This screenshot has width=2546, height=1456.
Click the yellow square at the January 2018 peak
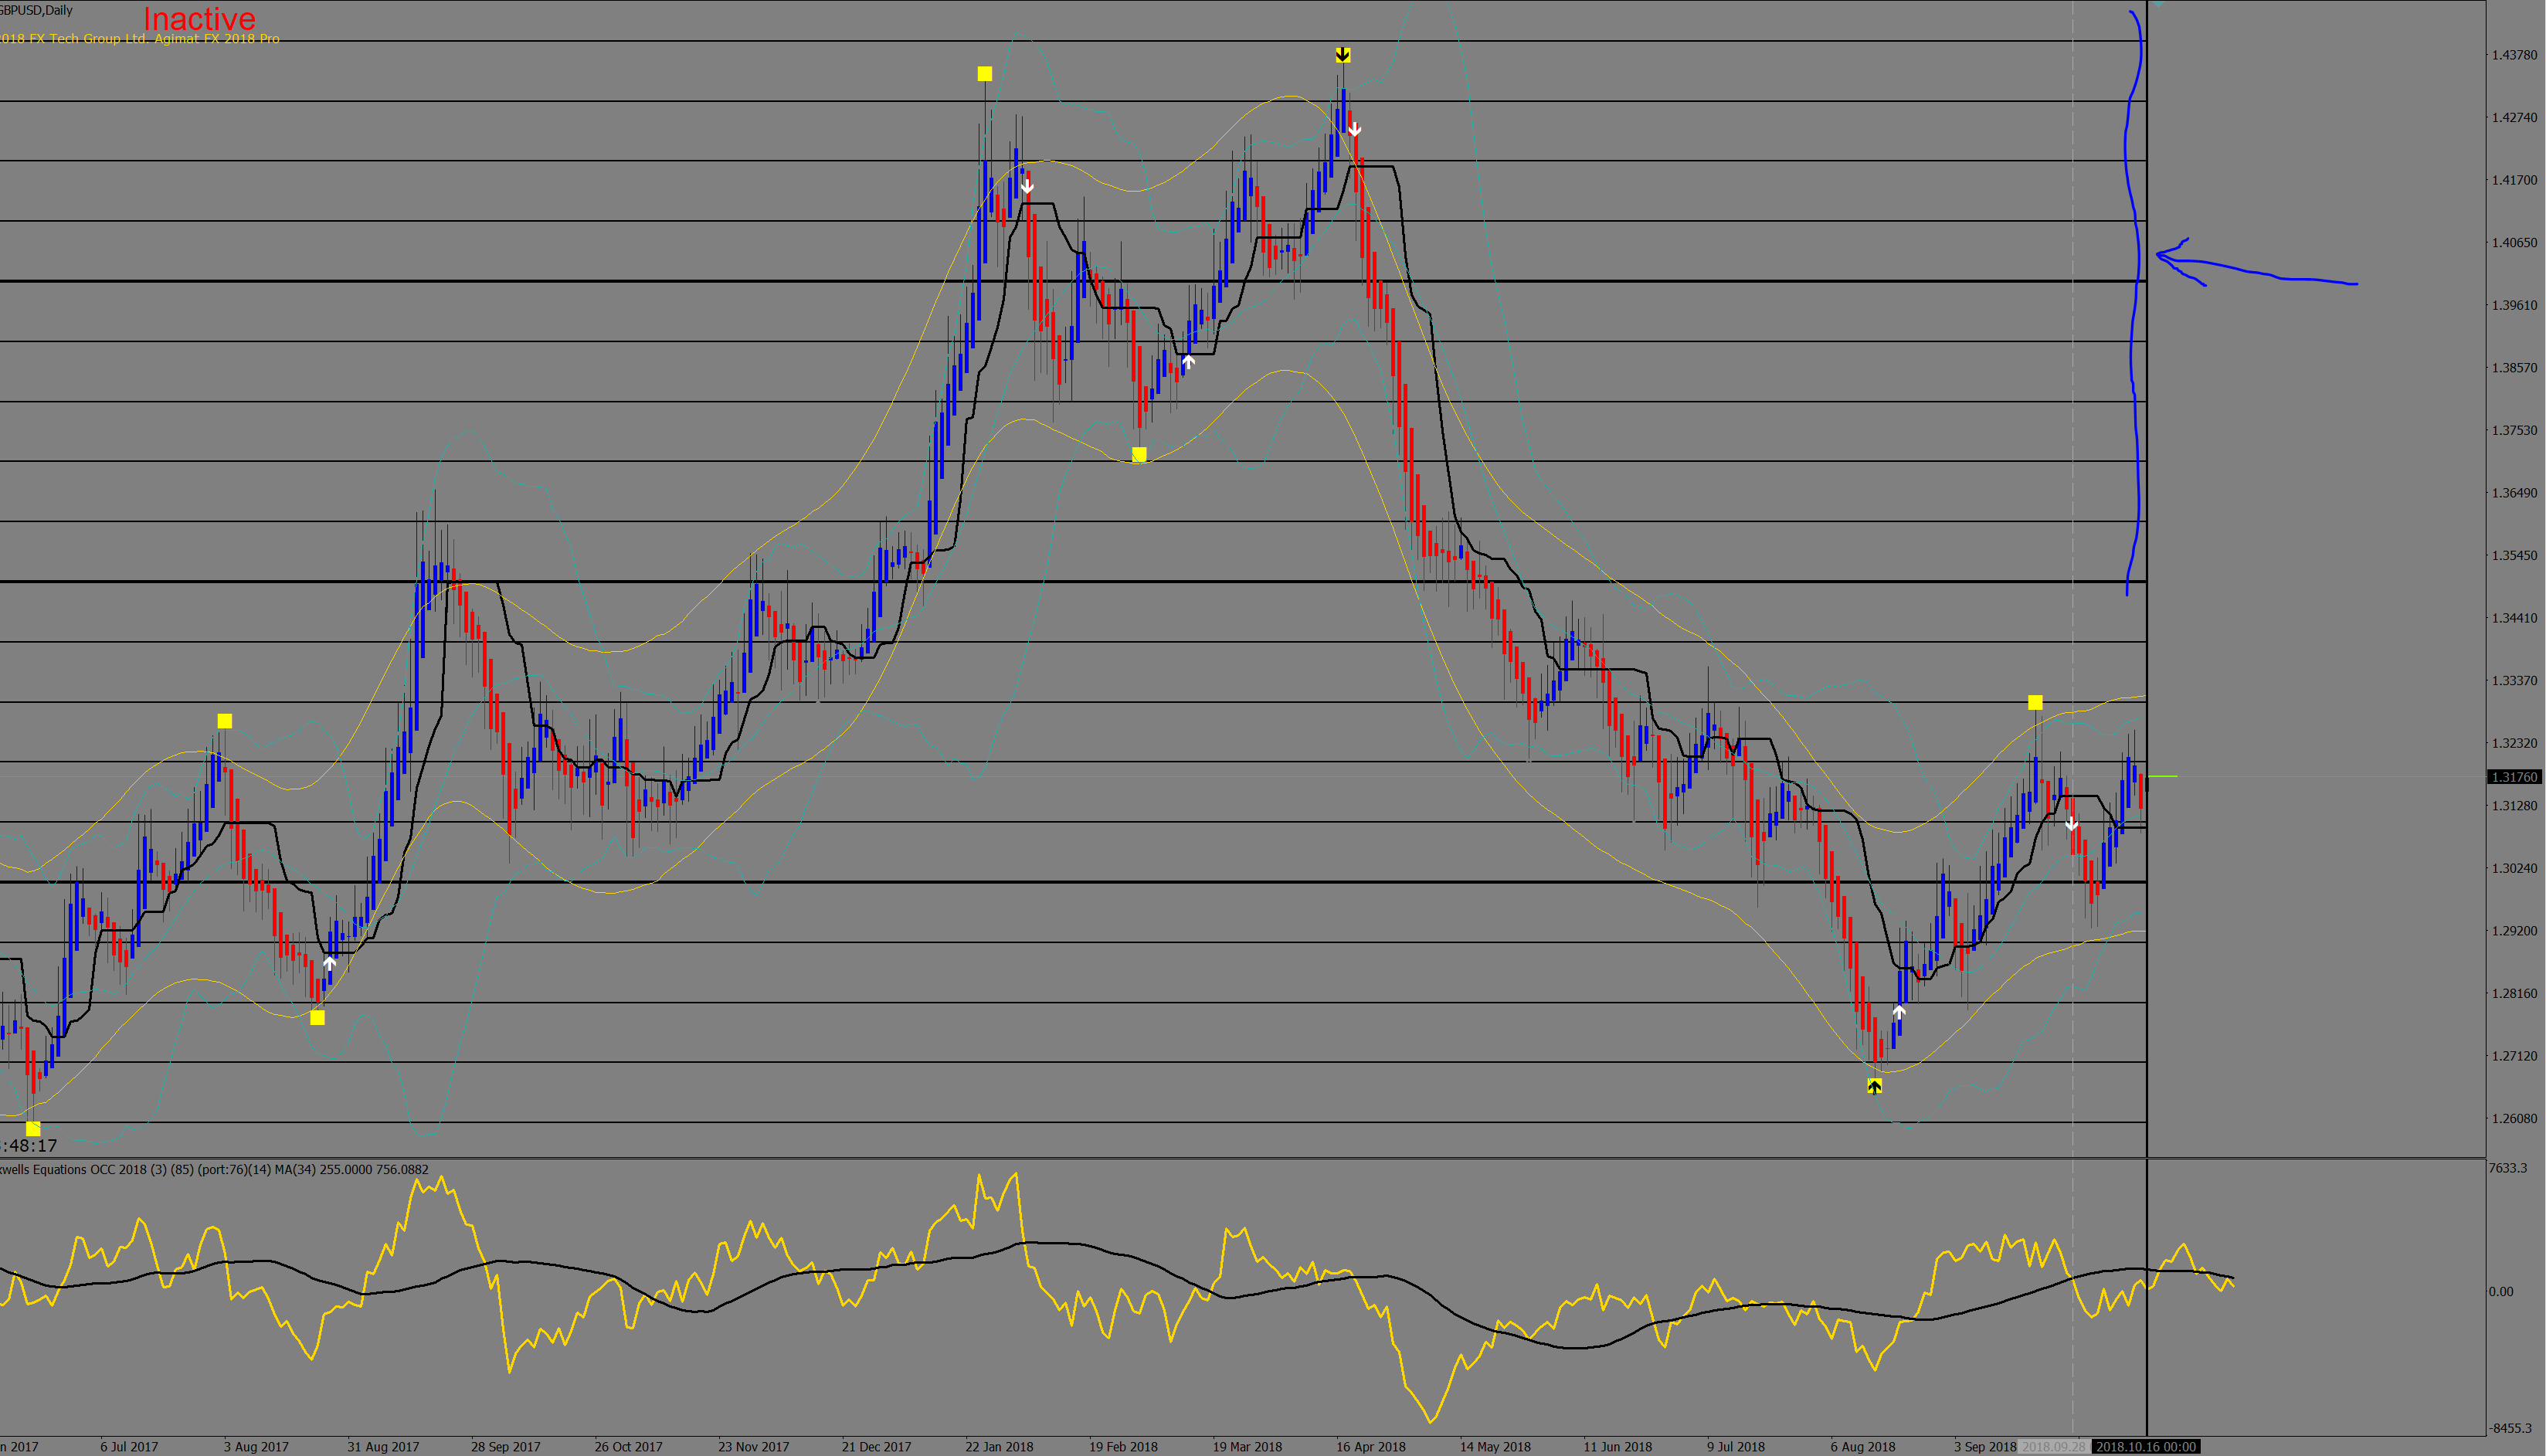(x=985, y=74)
